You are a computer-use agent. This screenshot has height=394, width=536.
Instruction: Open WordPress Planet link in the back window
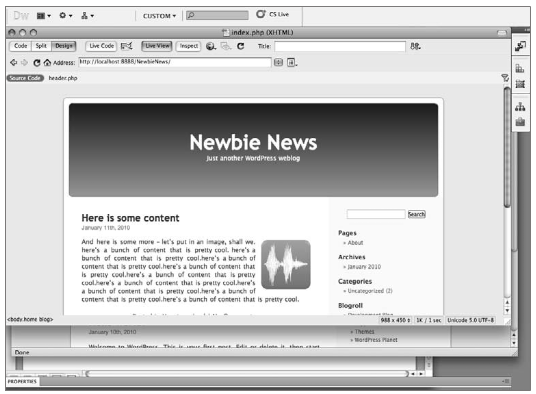pyautogui.click(x=376, y=340)
